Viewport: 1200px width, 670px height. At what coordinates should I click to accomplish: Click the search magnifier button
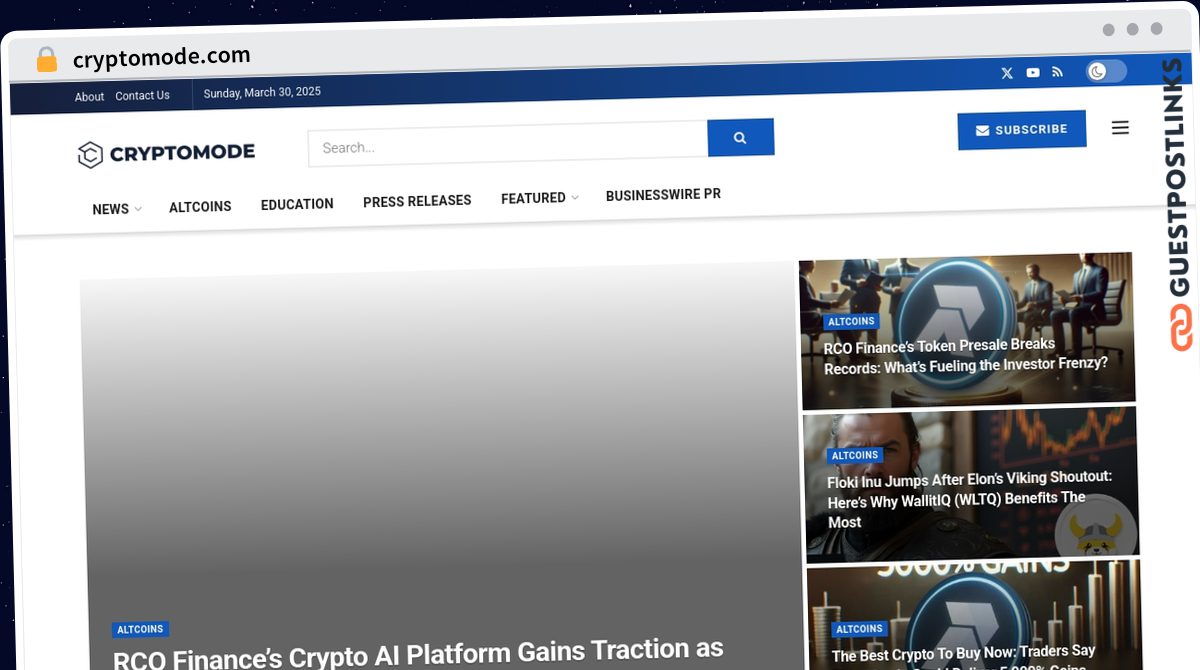[x=740, y=138]
